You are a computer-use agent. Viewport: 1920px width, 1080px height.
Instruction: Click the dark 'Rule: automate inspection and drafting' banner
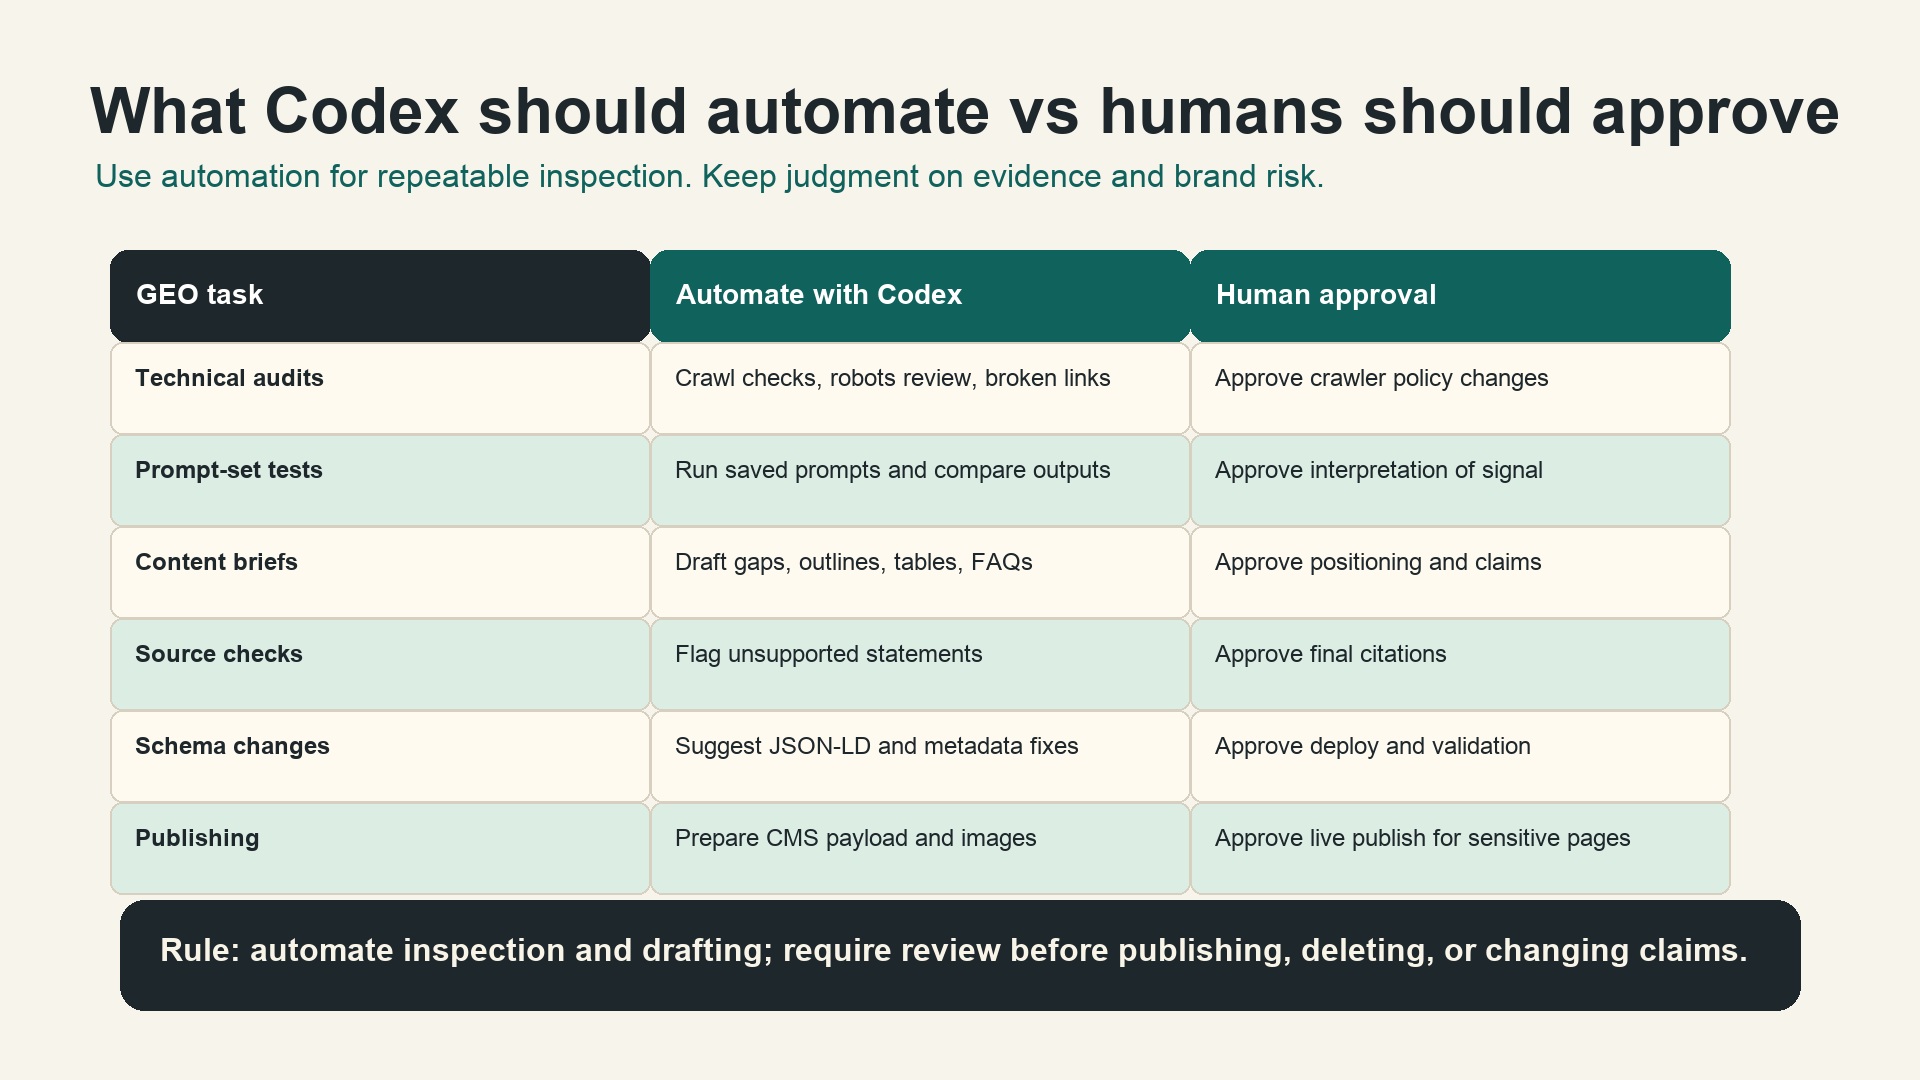pyautogui.click(x=960, y=955)
